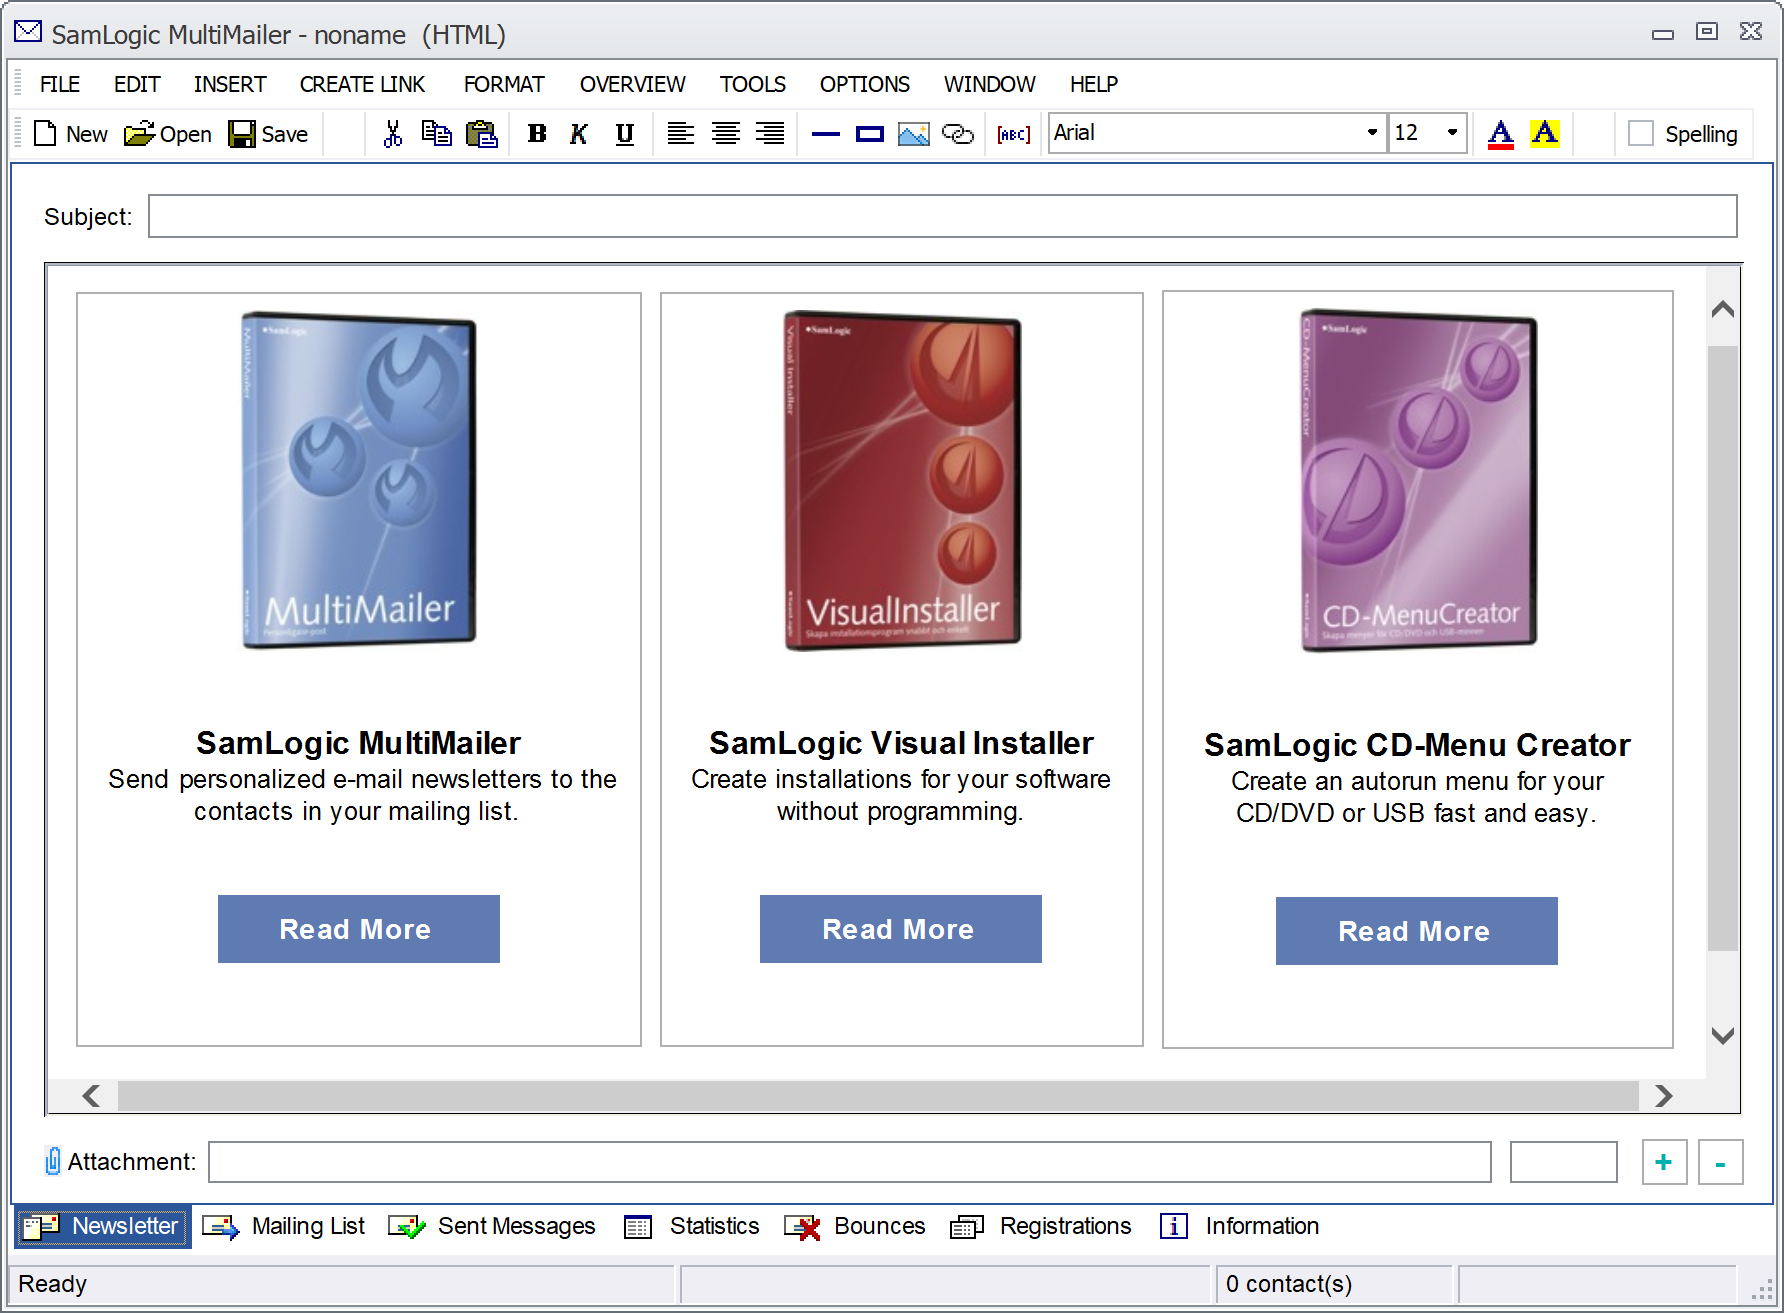This screenshot has width=1784, height=1313.
Task: Open the FORMAT menu
Action: (504, 84)
